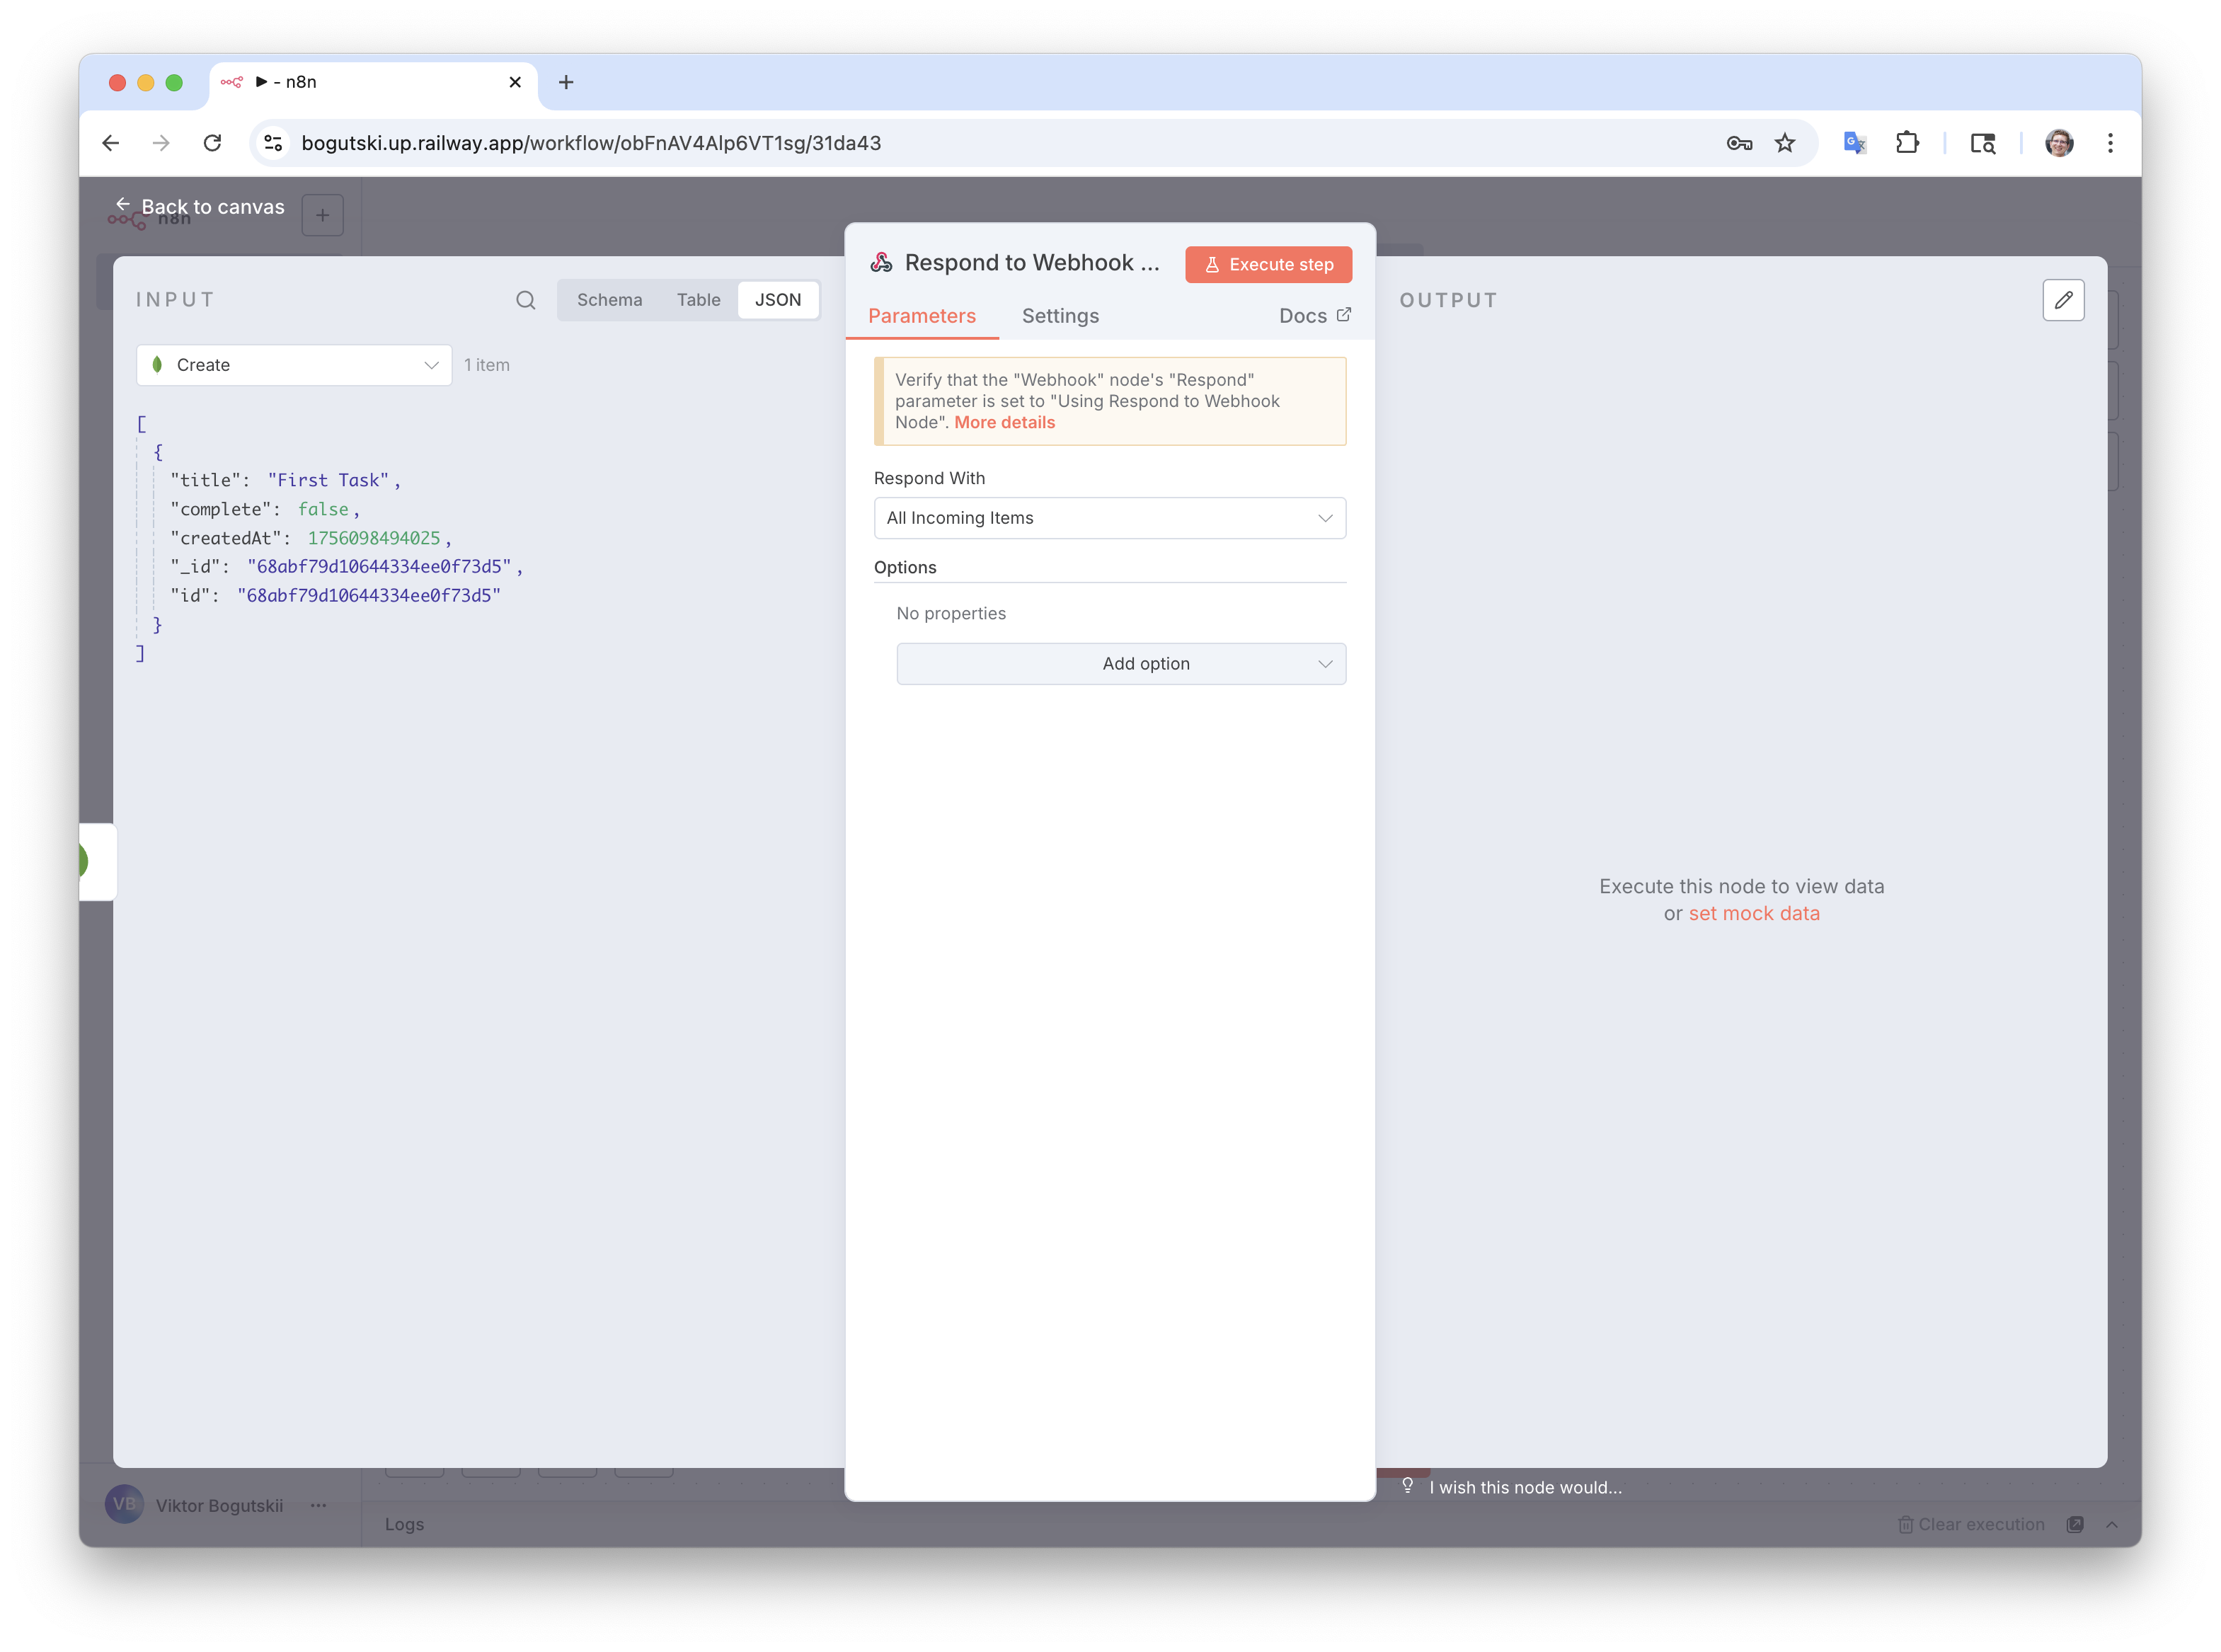This screenshot has height=1652, width=2221.
Task: Open the browser extensions puzzle icon
Action: 1907,143
